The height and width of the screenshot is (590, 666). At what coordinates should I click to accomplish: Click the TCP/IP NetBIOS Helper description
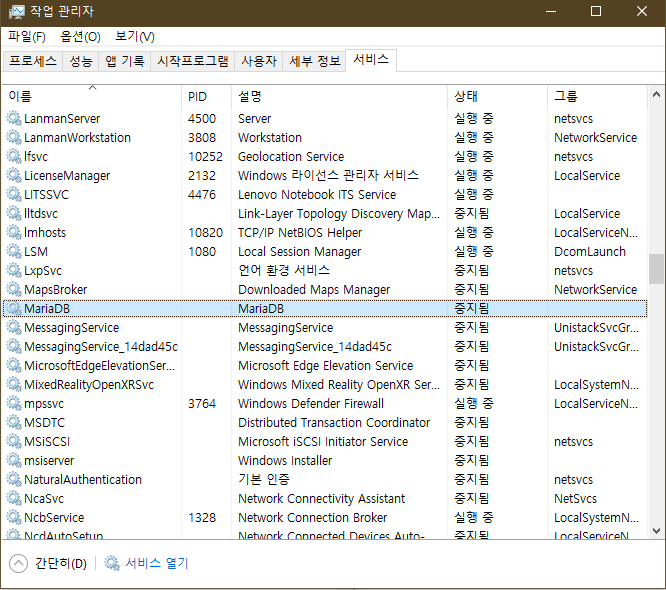tap(300, 232)
